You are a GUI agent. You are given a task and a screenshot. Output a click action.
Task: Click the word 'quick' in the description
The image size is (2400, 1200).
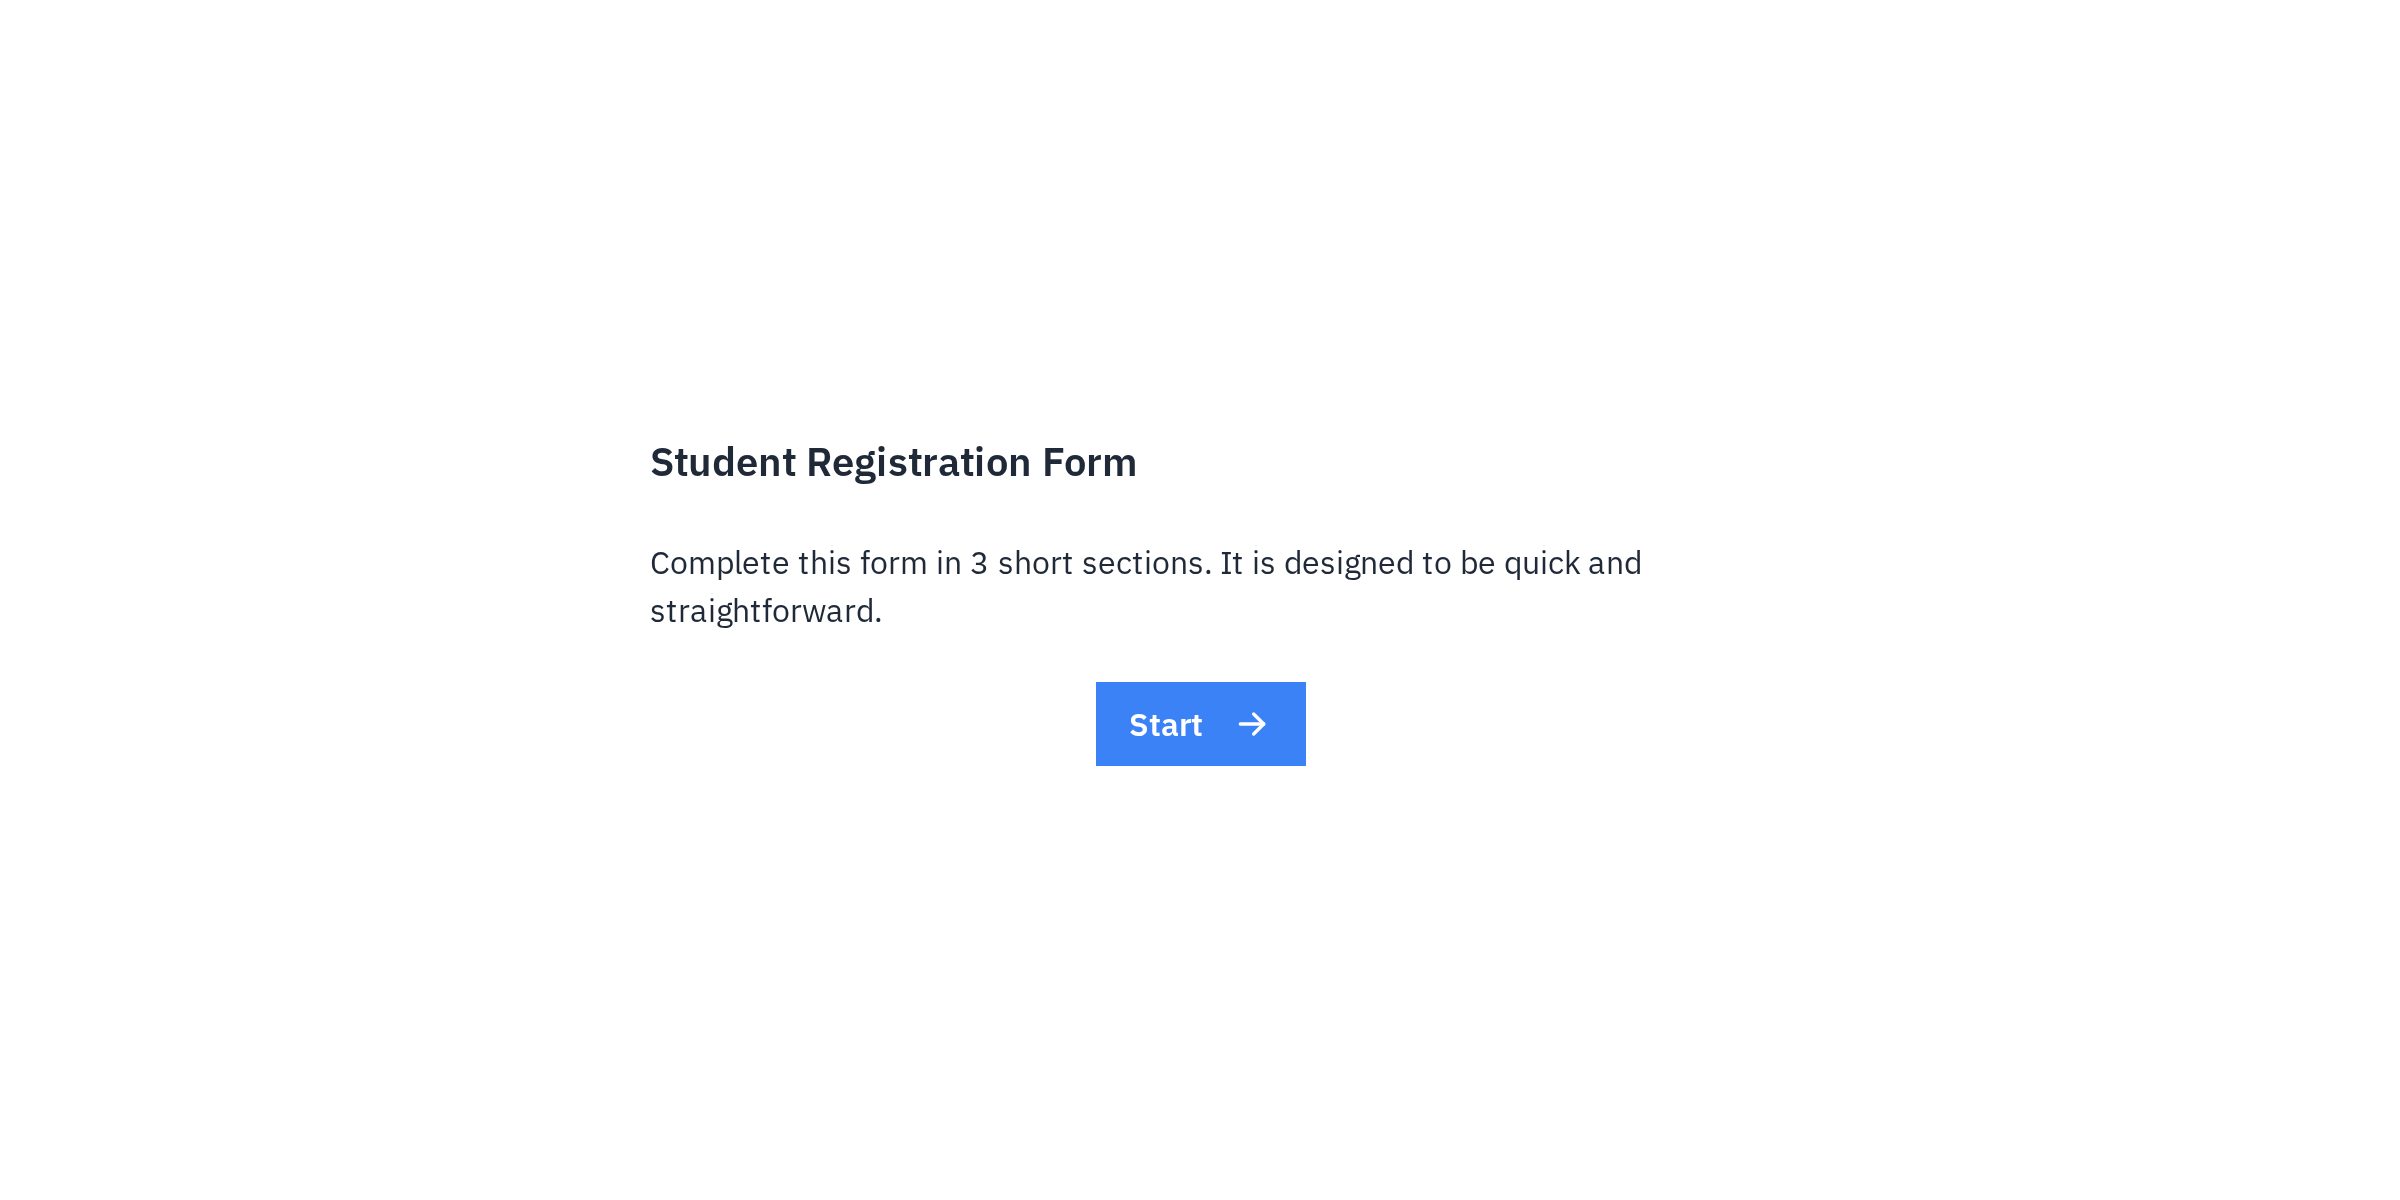[1541, 564]
